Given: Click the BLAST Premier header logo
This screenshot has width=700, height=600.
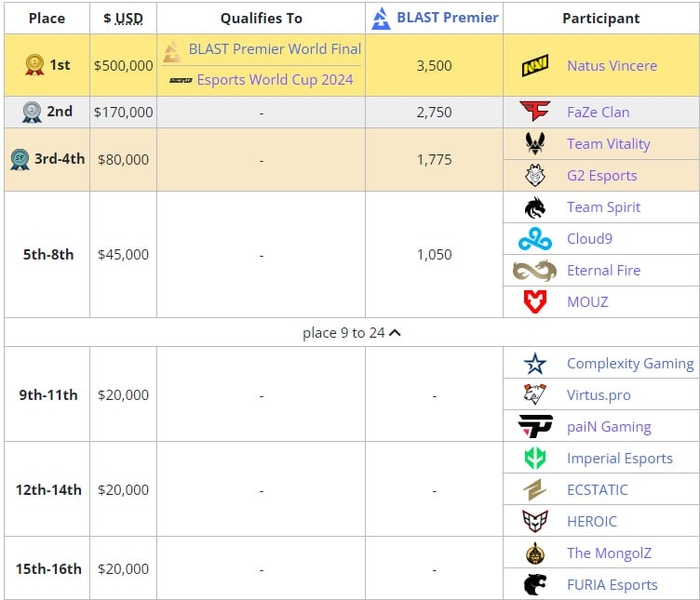Looking at the screenshot, I should (x=381, y=18).
